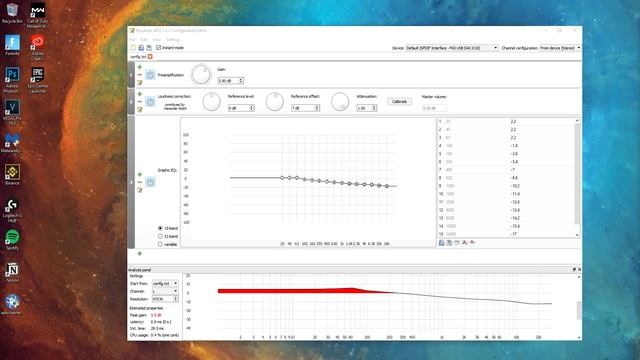The width and height of the screenshot is (640, 360).
Task: Click the Attenuation spinbox arrows
Action: click(x=374, y=108)
